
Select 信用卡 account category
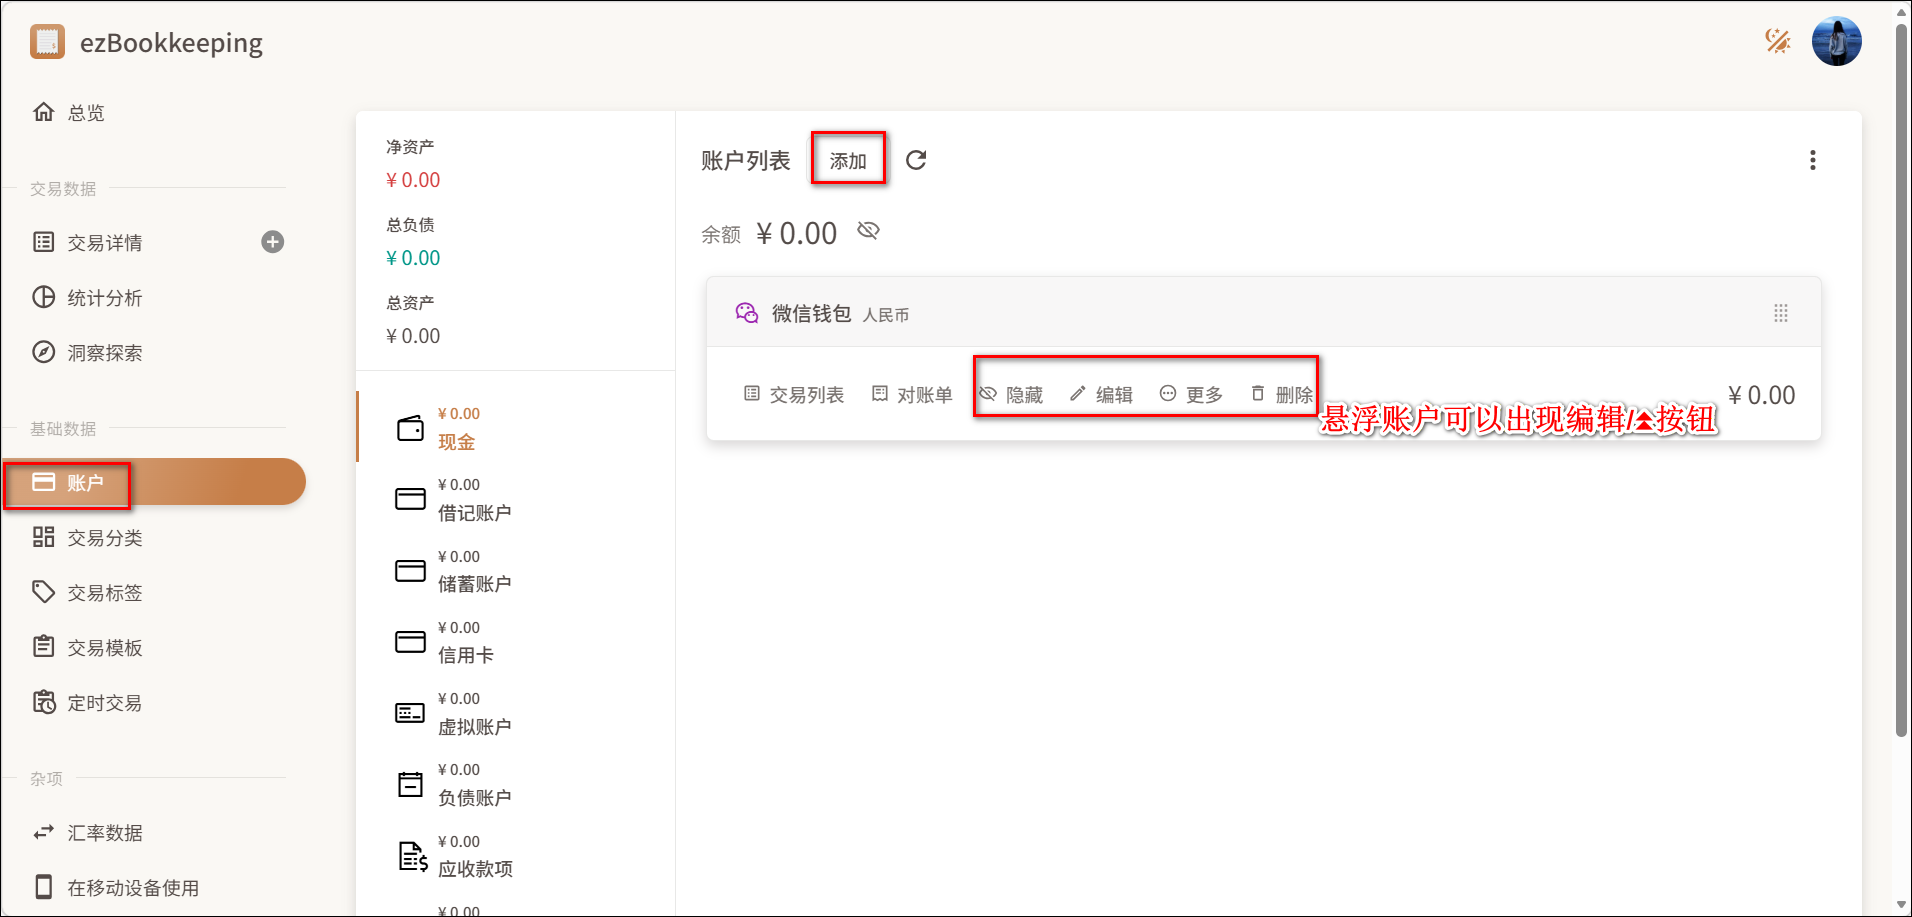(x=465, y=642)
